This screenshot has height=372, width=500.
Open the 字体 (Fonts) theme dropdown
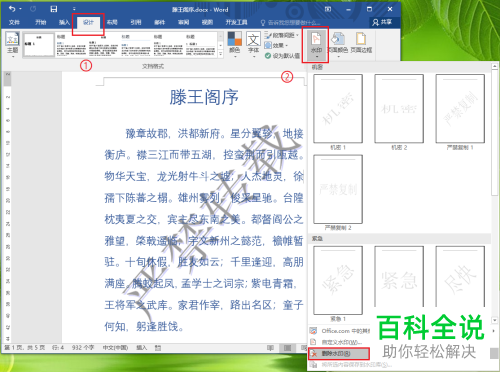(x=253, y=45)
